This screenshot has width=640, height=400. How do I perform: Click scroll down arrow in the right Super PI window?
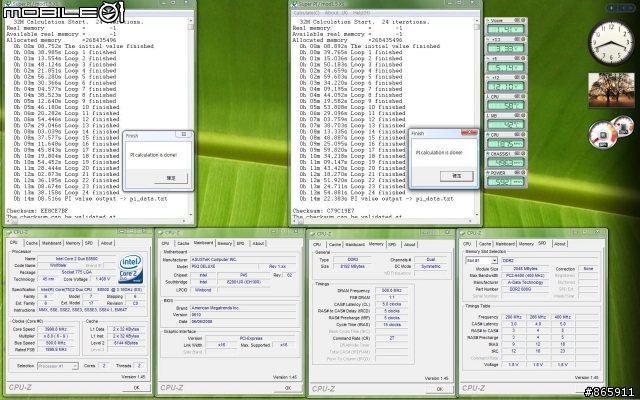(477, 214)
